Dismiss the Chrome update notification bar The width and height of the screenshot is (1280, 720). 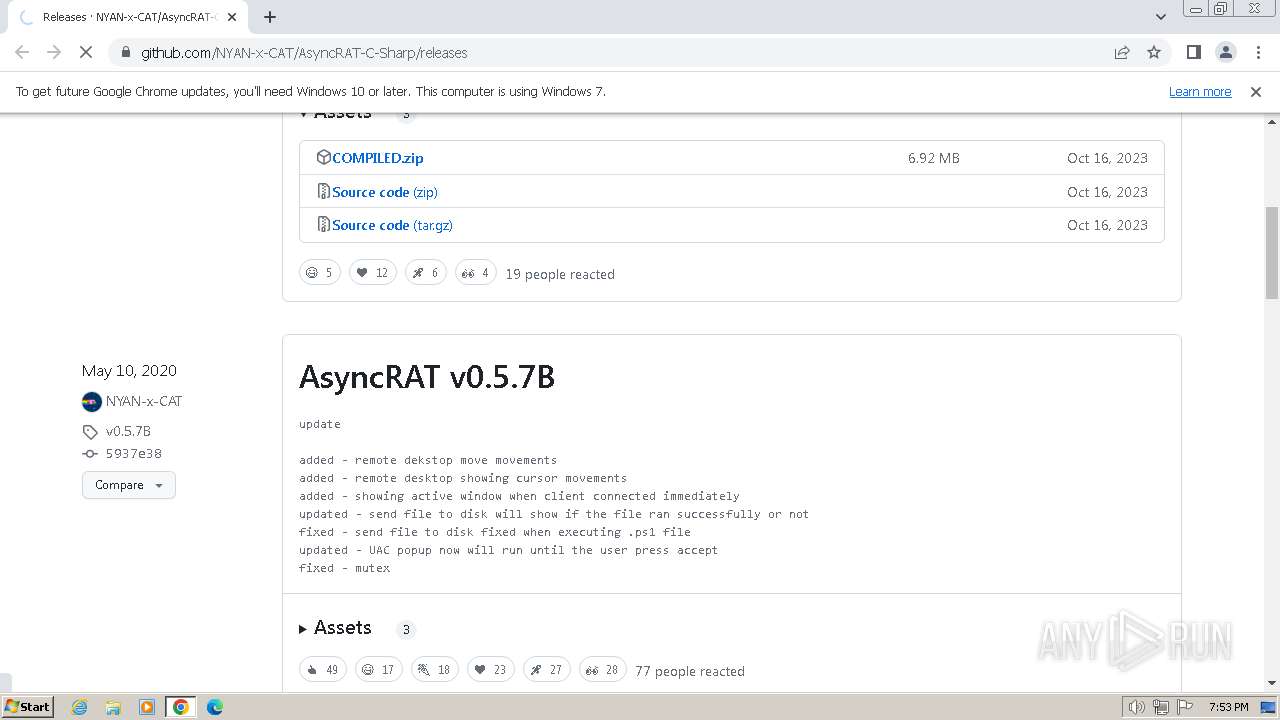(x=1256, y=91)
